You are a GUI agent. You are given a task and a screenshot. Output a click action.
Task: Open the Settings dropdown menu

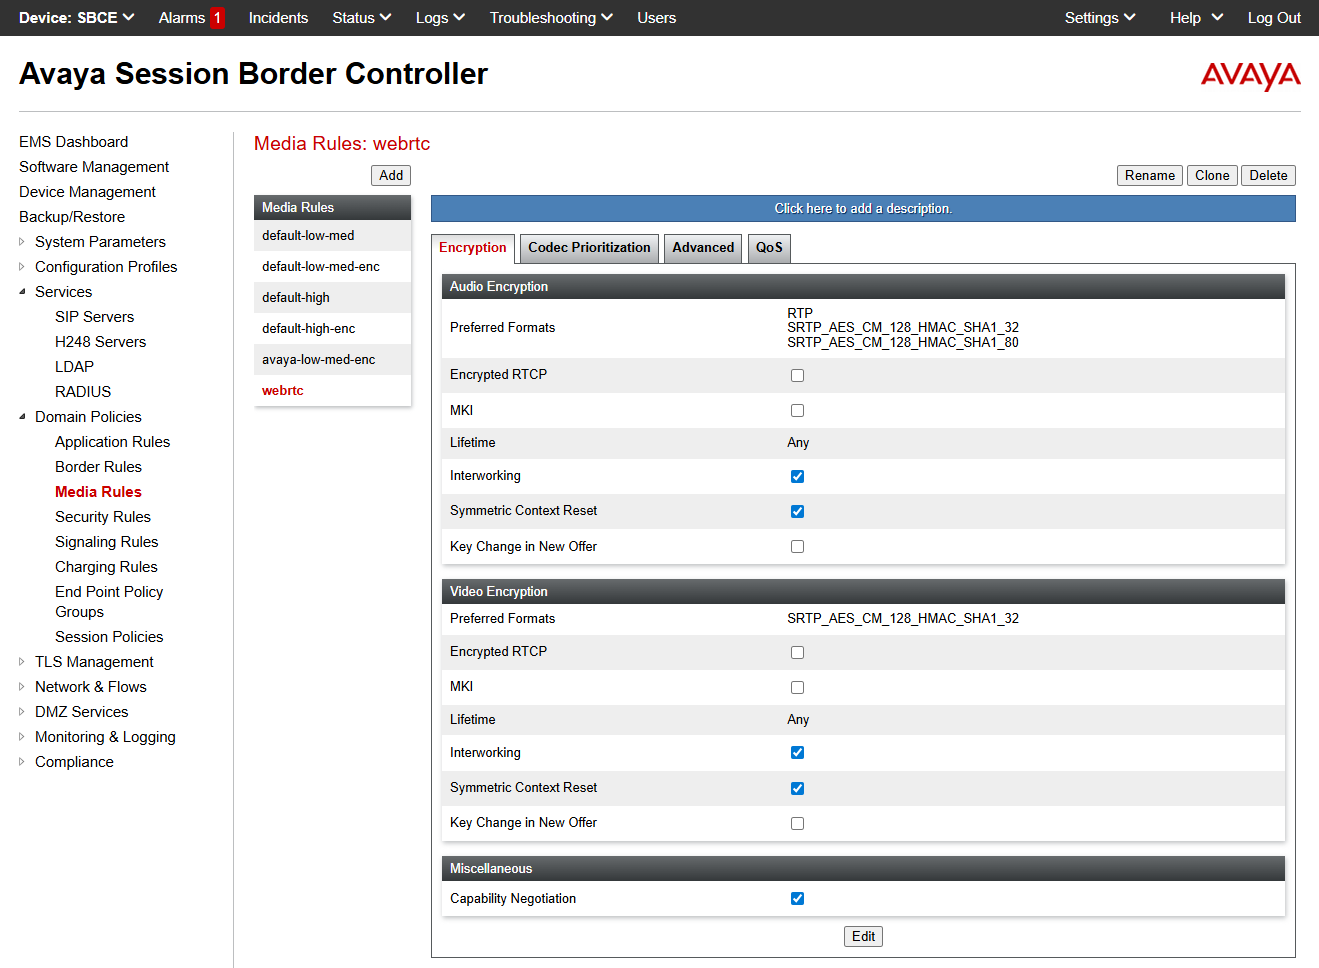click(x=1099, y=18)
